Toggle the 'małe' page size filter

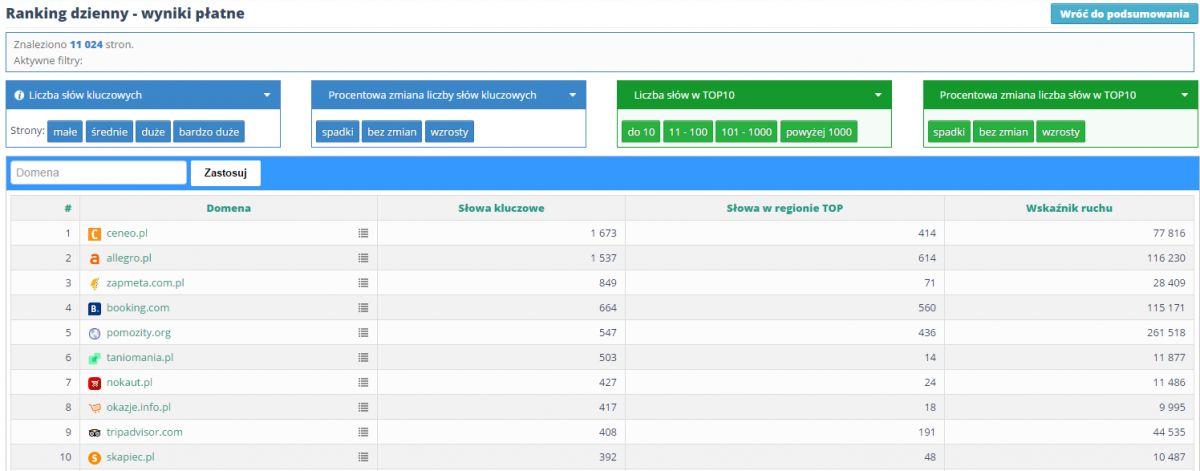(66, 132)
